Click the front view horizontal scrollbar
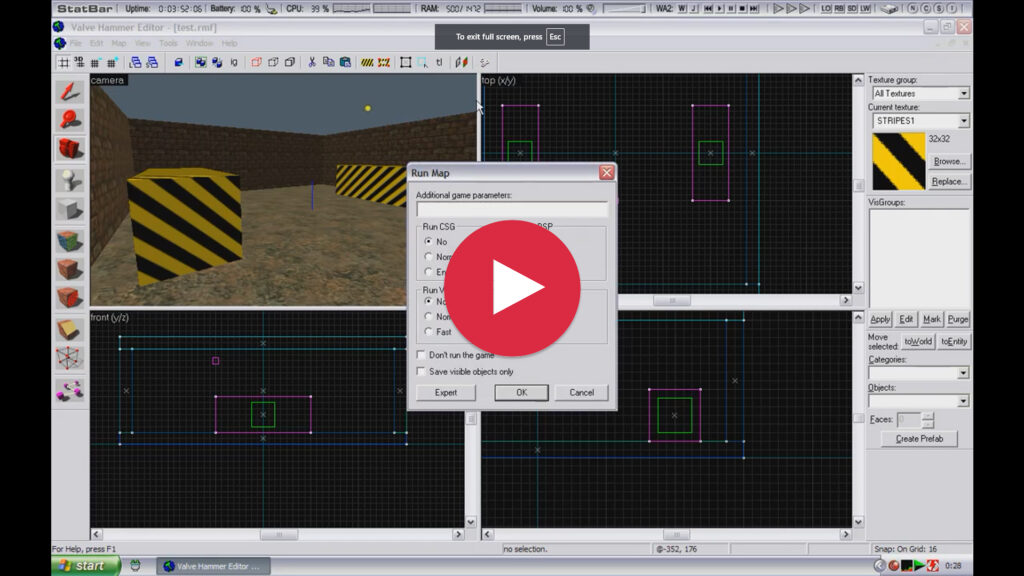Image resolution: width=1024 pixels, height=576 pixels. click(278, 534)
